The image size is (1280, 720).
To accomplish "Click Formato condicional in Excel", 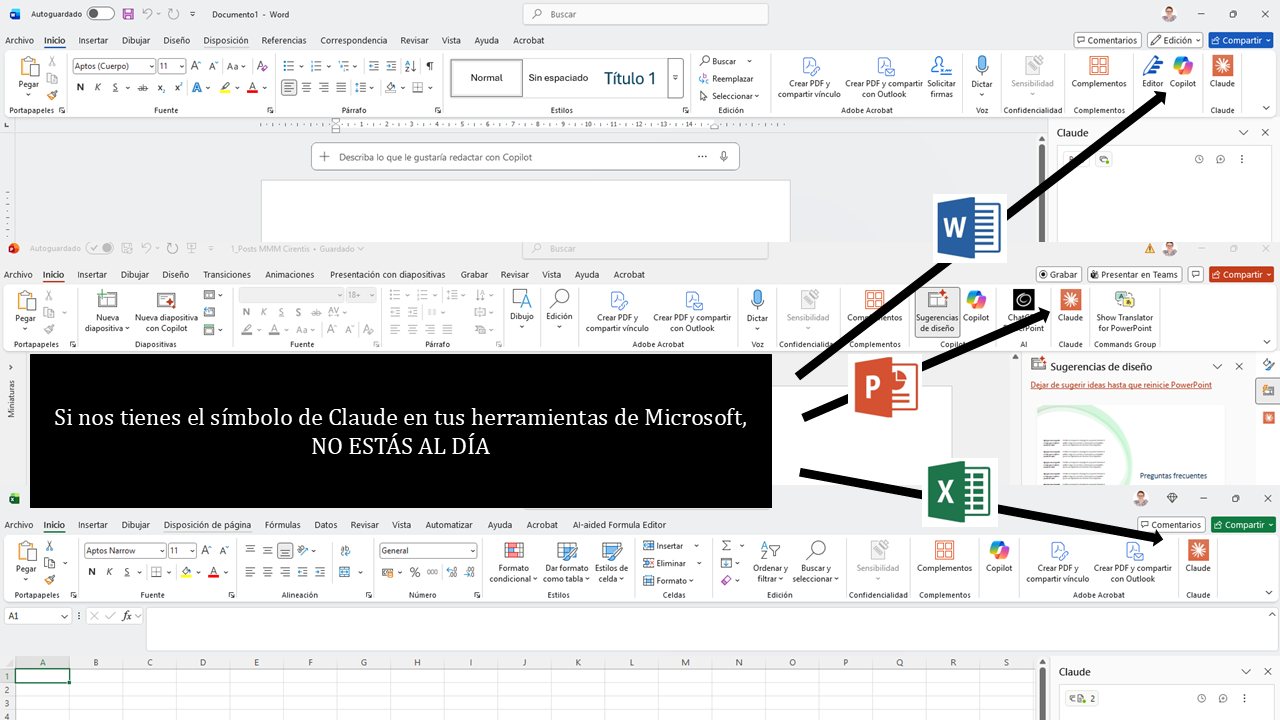I will pyautogui.click(x=514, y=561).
